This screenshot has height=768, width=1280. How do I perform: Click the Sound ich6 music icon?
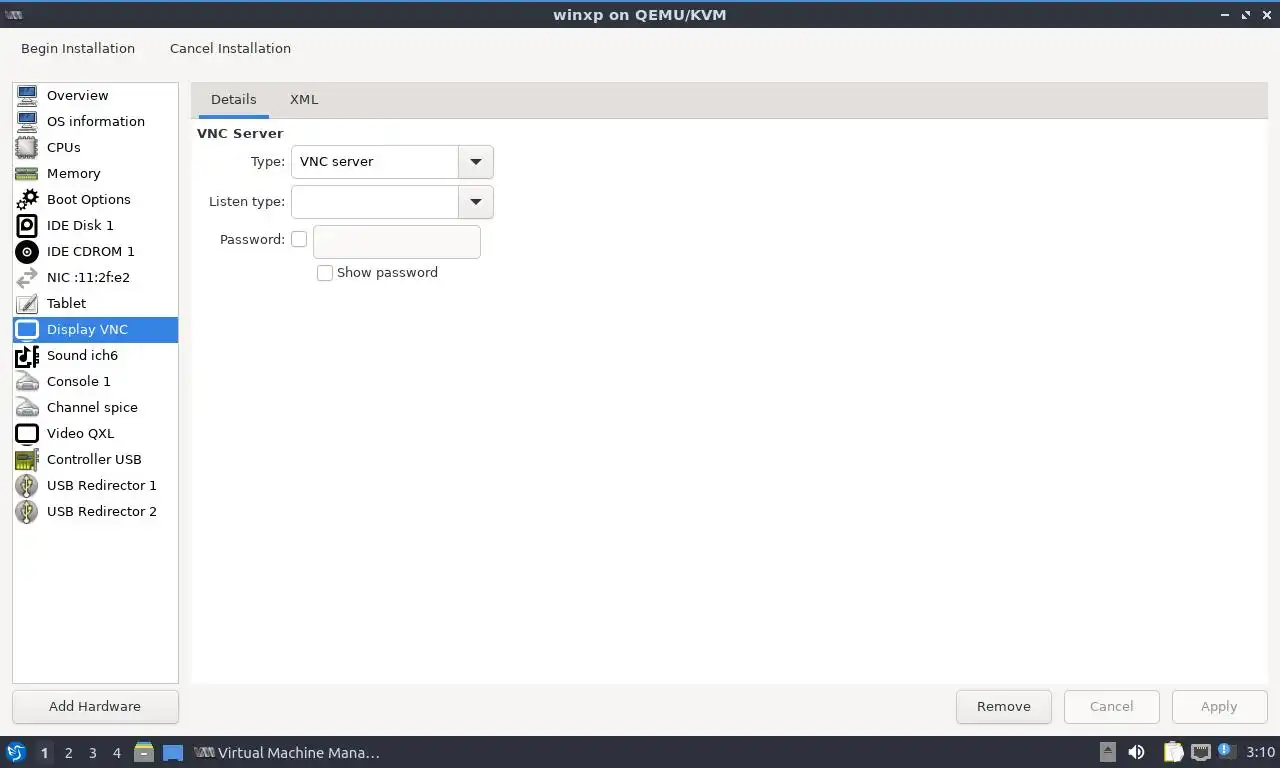coord(27,355)
